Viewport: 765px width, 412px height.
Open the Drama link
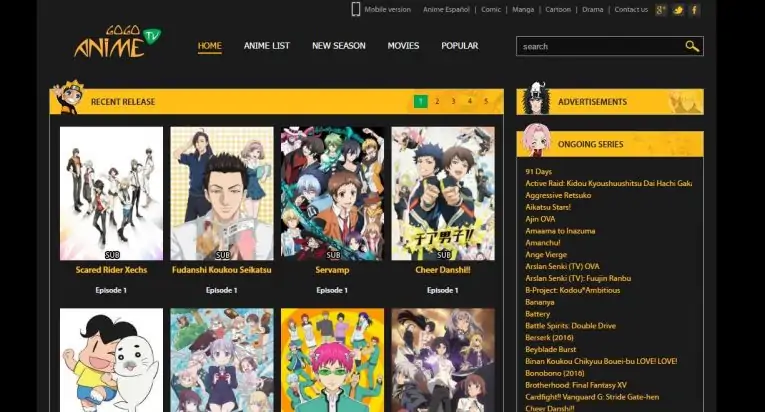pos(593,9)
